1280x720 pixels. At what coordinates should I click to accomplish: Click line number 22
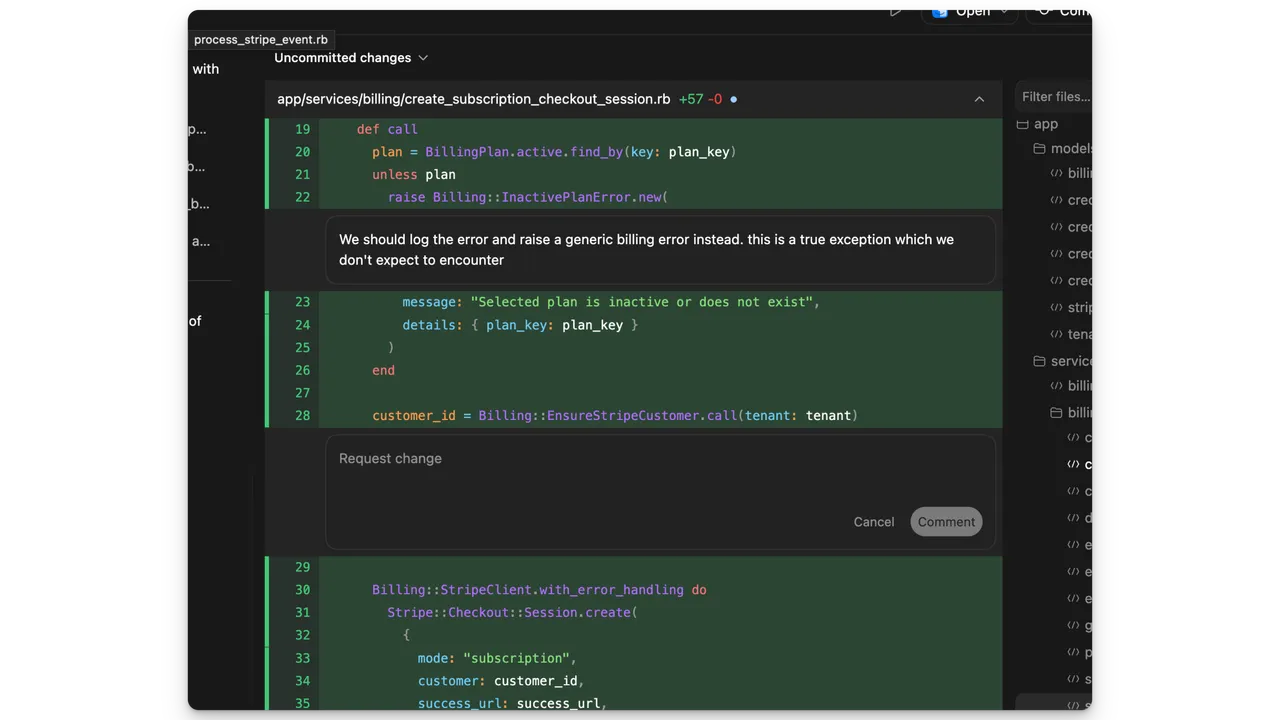pos(302,197)
